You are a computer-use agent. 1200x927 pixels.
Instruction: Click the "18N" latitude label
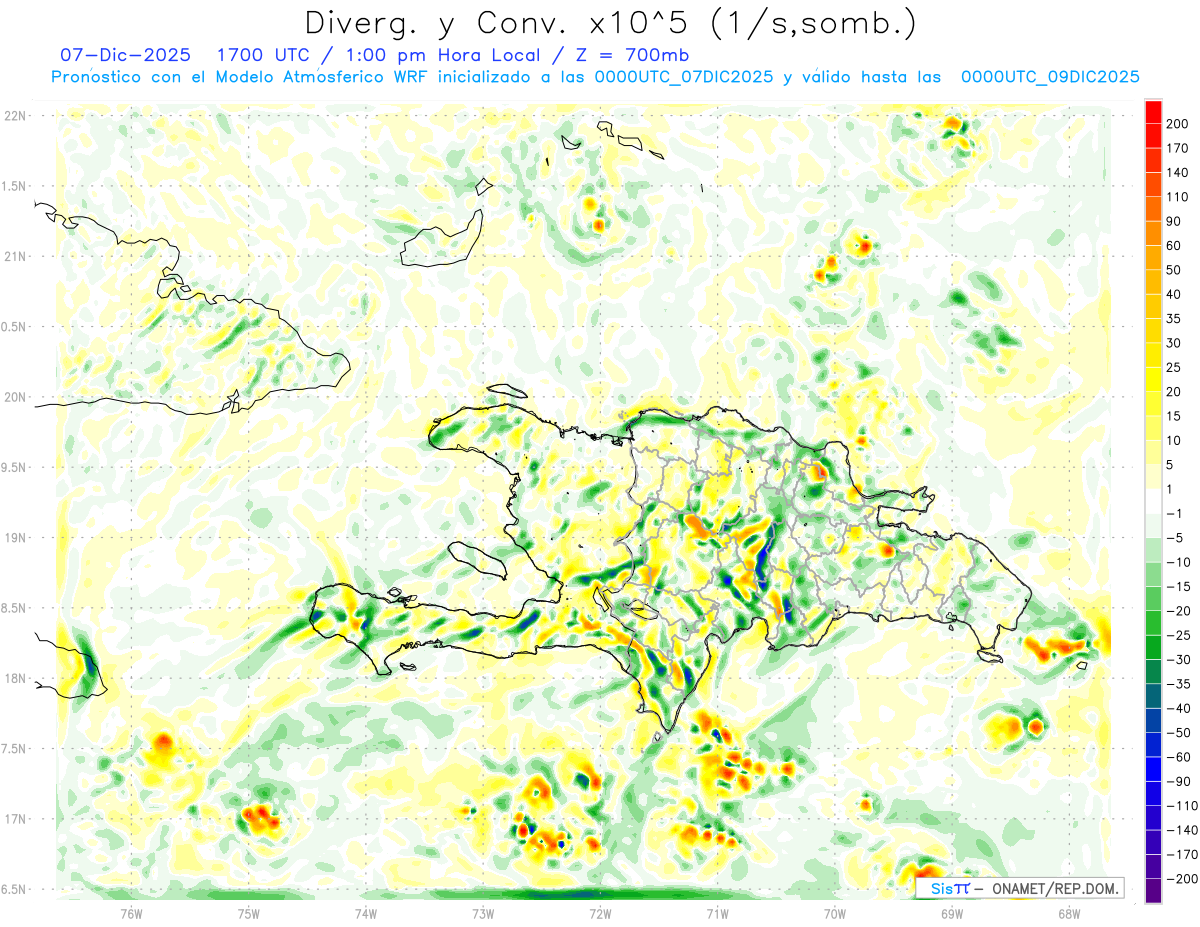tap(14, 678)
